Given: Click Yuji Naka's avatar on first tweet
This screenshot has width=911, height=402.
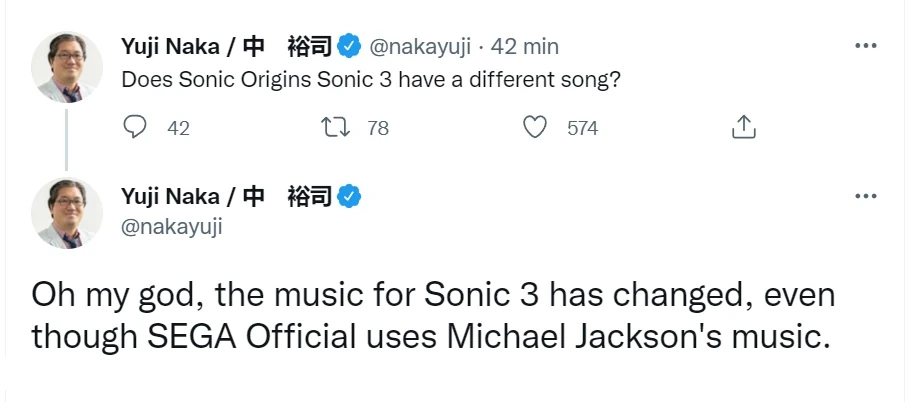Looking at the screenshot, I should 67,66.
